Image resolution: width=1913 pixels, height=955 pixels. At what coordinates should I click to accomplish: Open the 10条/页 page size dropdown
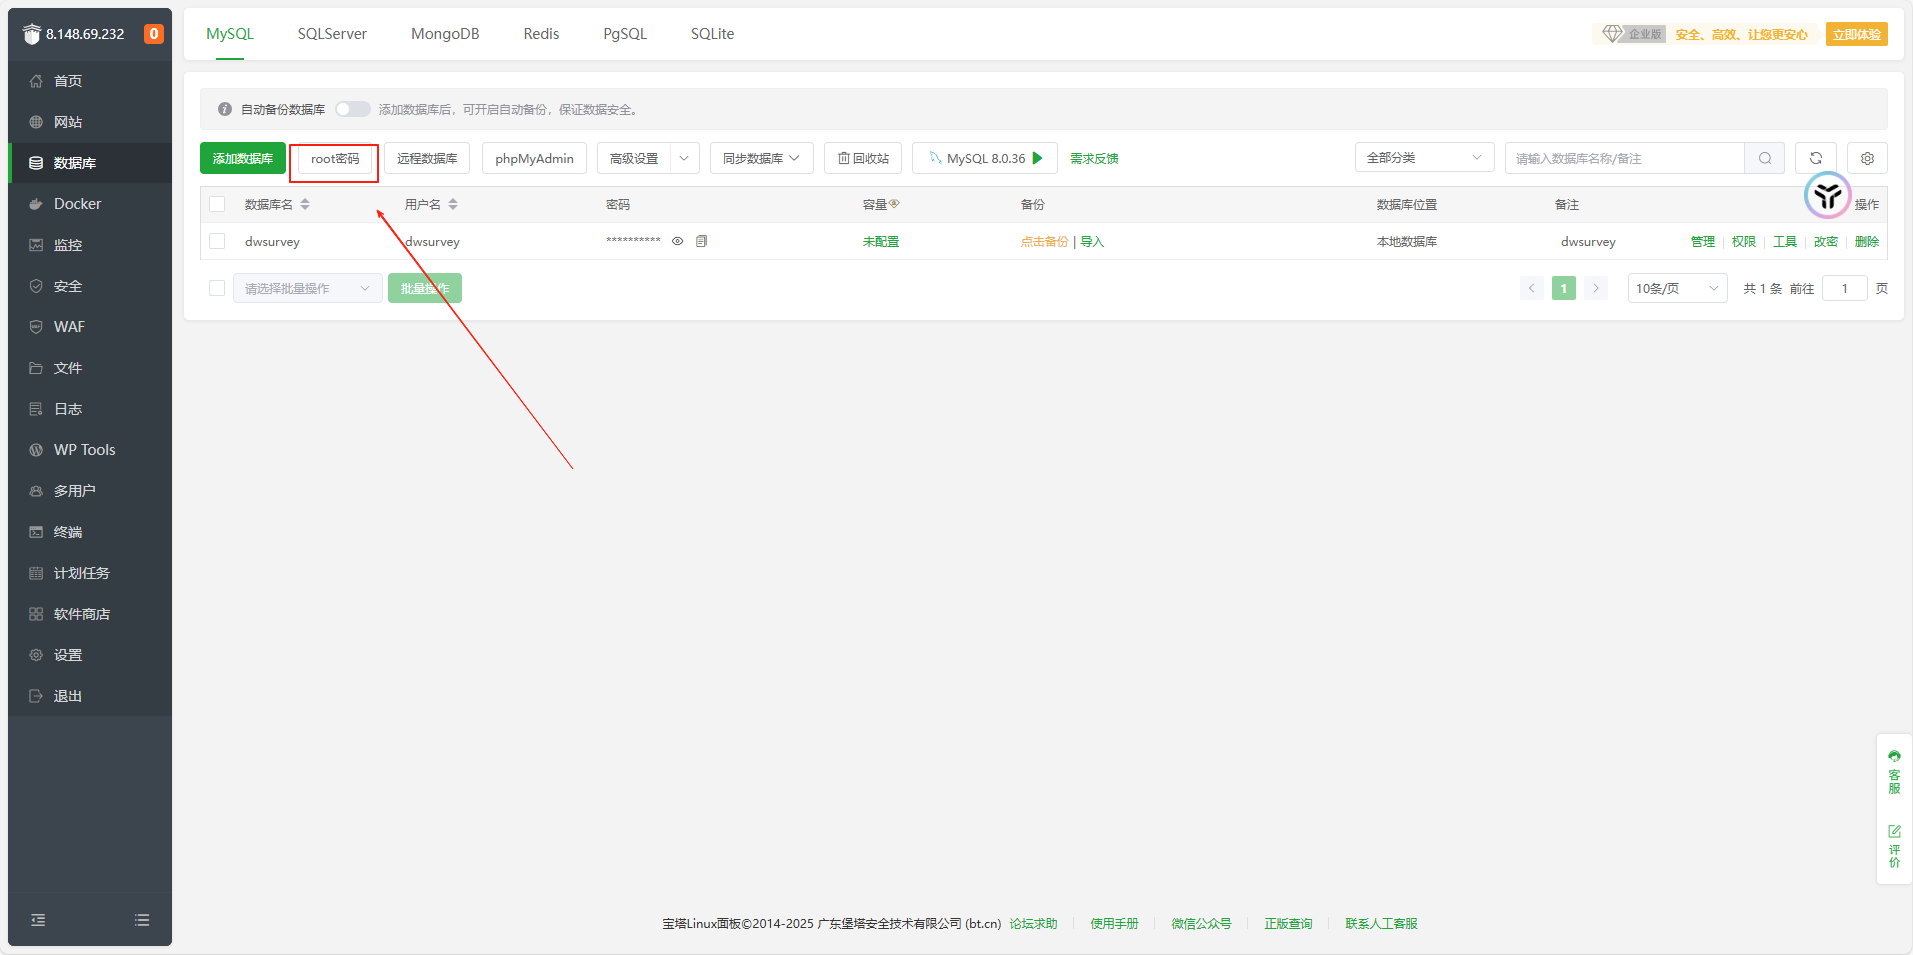tap(1676, 288)
